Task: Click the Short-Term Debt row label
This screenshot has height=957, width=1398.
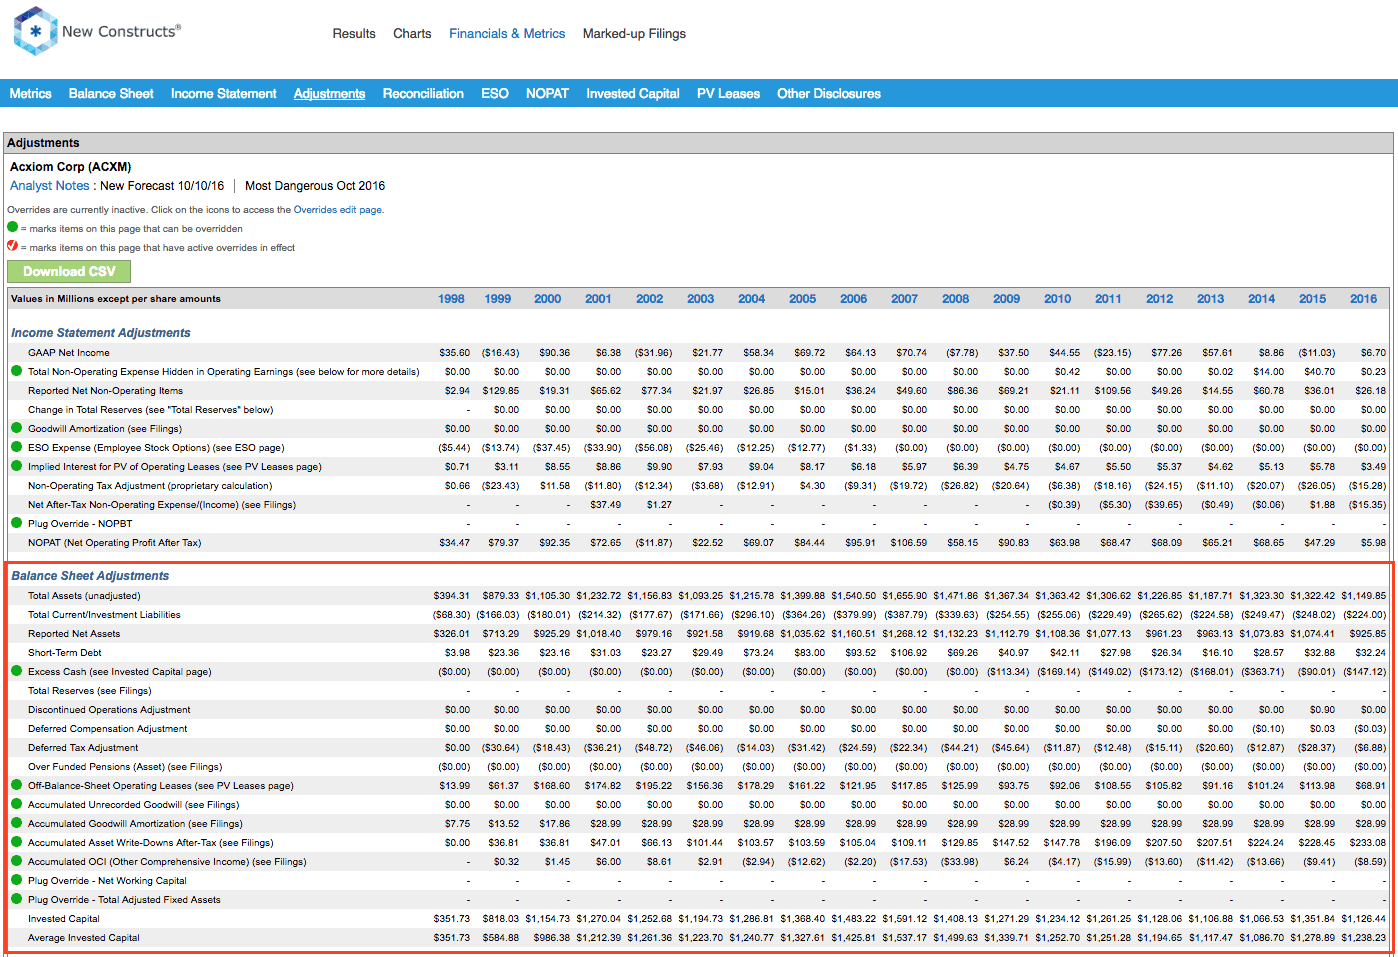Action: (x=65, y=653)
